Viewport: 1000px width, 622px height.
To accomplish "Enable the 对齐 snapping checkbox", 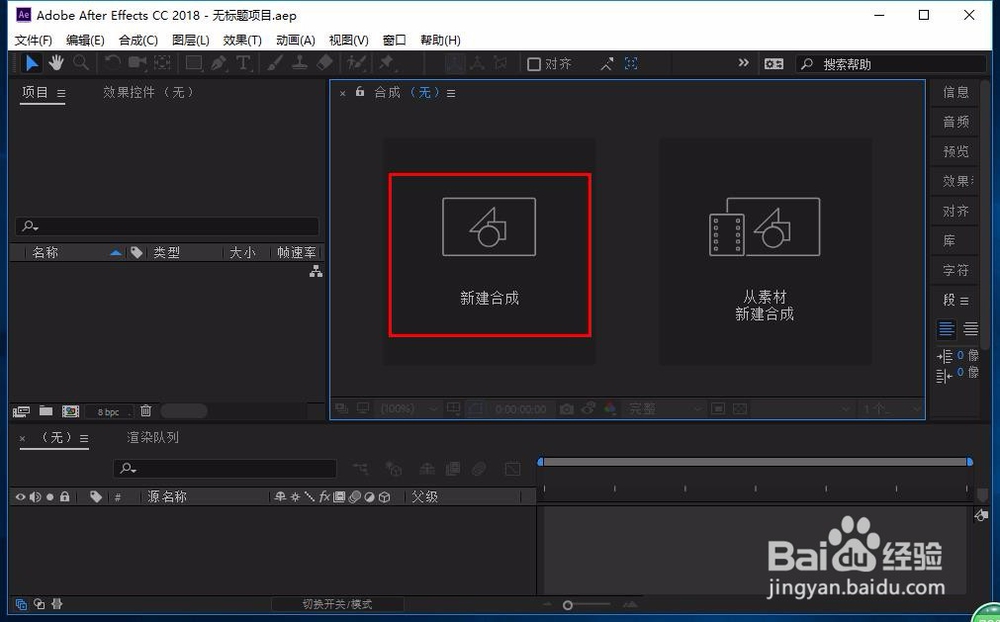I will tap(534, 64).
